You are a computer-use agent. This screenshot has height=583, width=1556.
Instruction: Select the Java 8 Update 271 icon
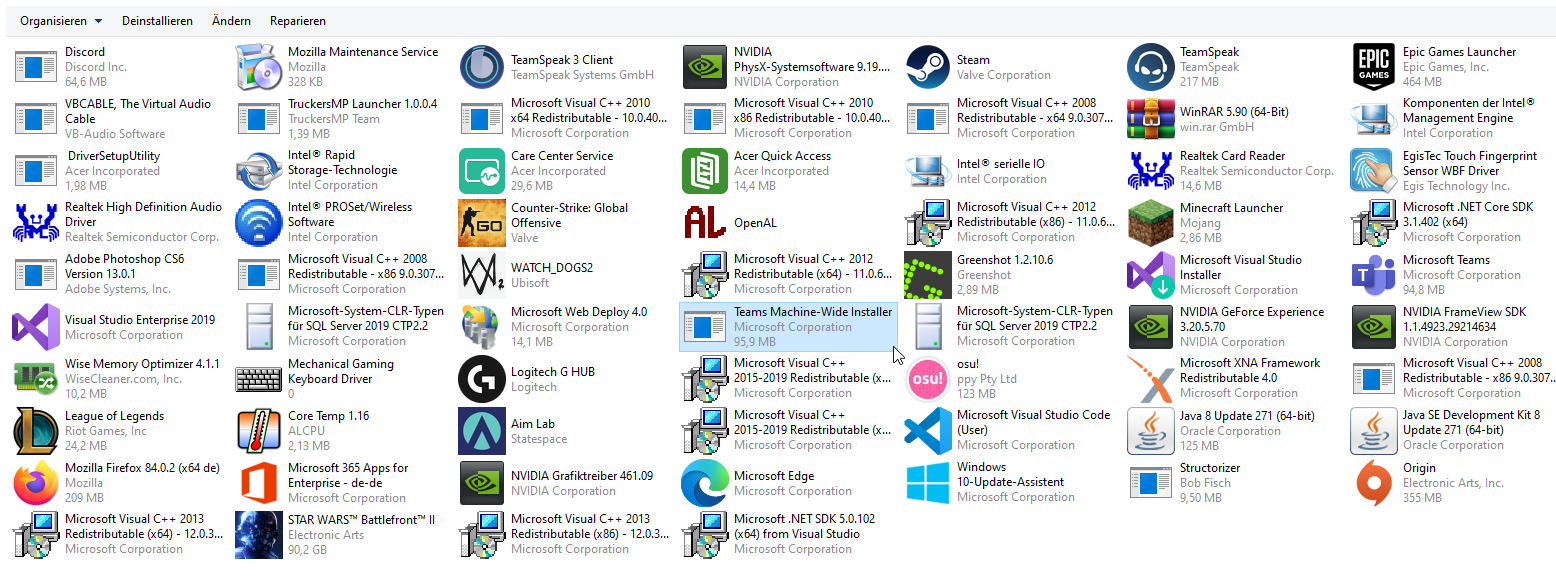click(1151, 431)
